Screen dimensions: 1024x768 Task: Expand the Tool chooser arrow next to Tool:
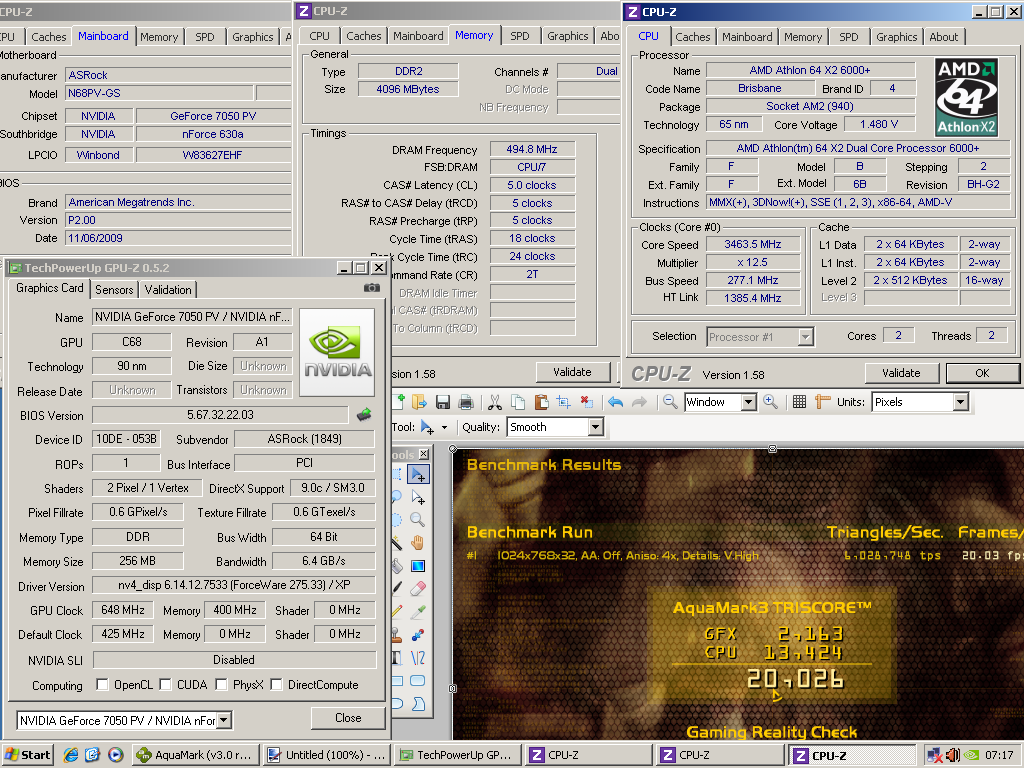(445, 428)
